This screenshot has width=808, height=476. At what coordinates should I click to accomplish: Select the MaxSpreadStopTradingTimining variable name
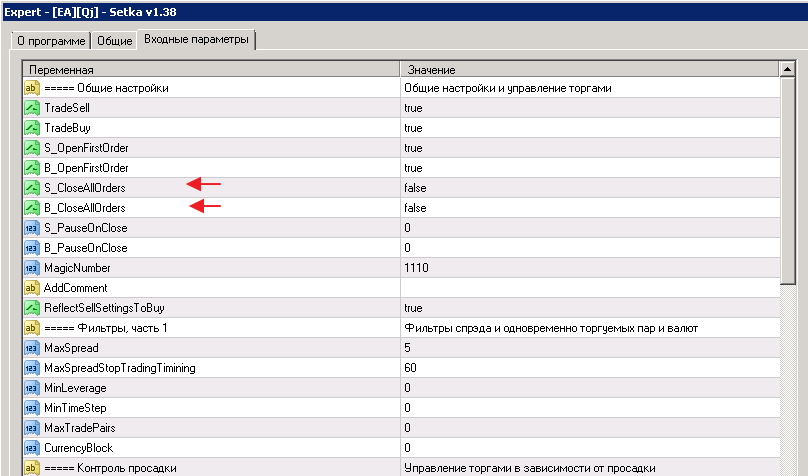pos(120,368)
